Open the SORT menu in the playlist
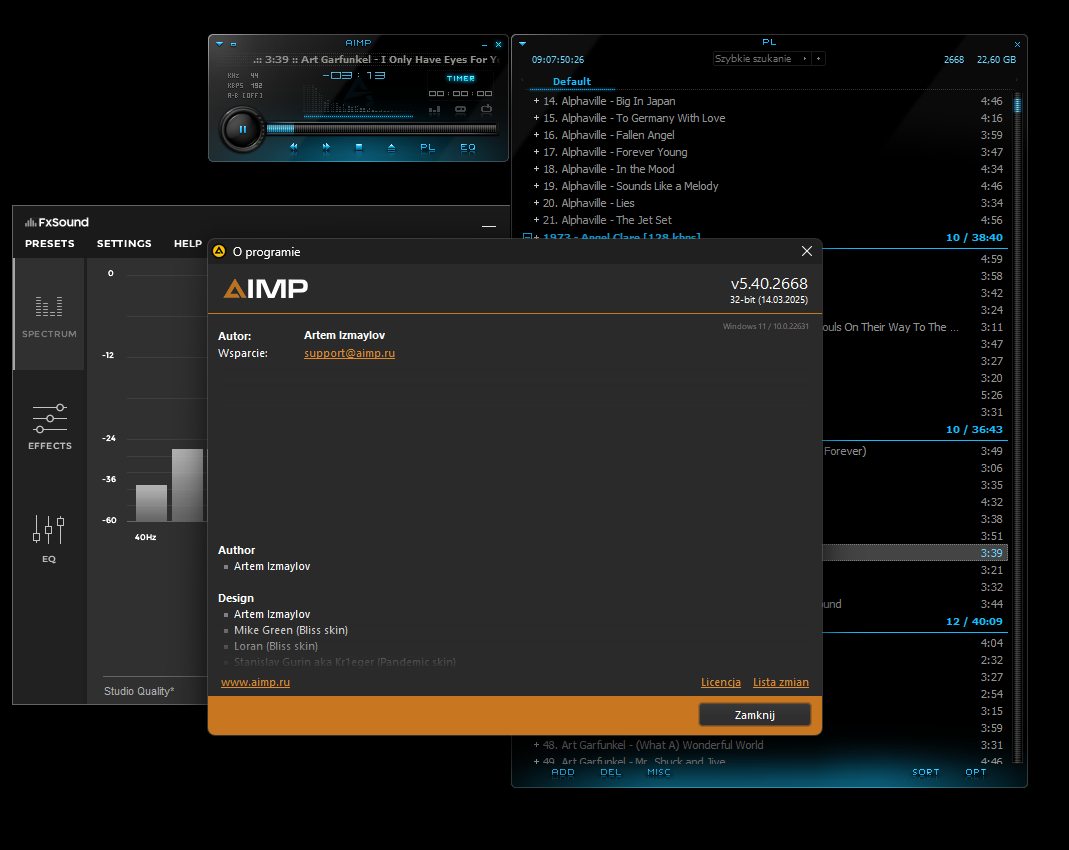 tap(926, 772)
